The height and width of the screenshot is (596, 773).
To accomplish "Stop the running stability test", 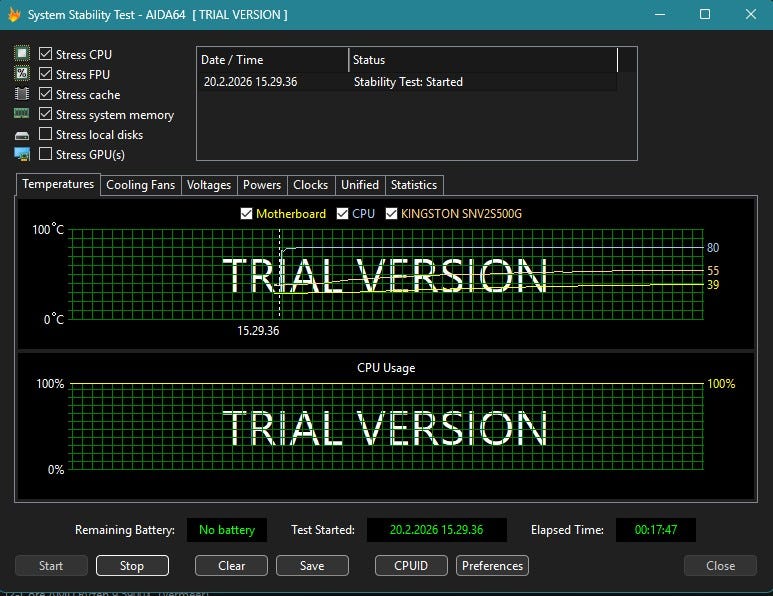I will click(x=132, y=565).
